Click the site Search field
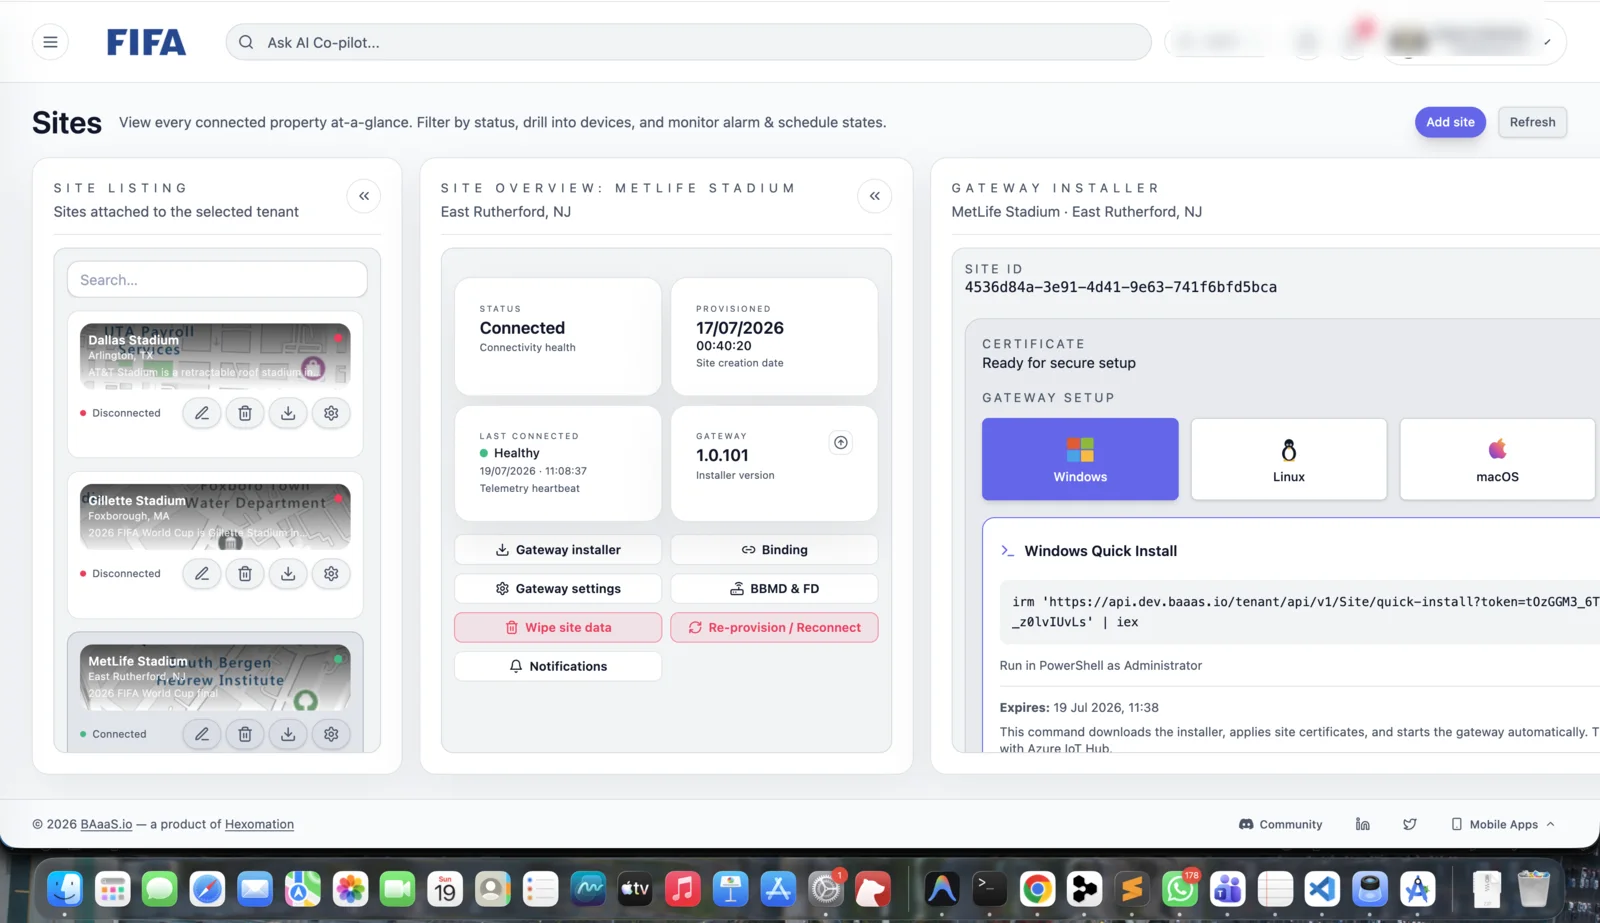The image size is (1600, 923). pos(217,280)
